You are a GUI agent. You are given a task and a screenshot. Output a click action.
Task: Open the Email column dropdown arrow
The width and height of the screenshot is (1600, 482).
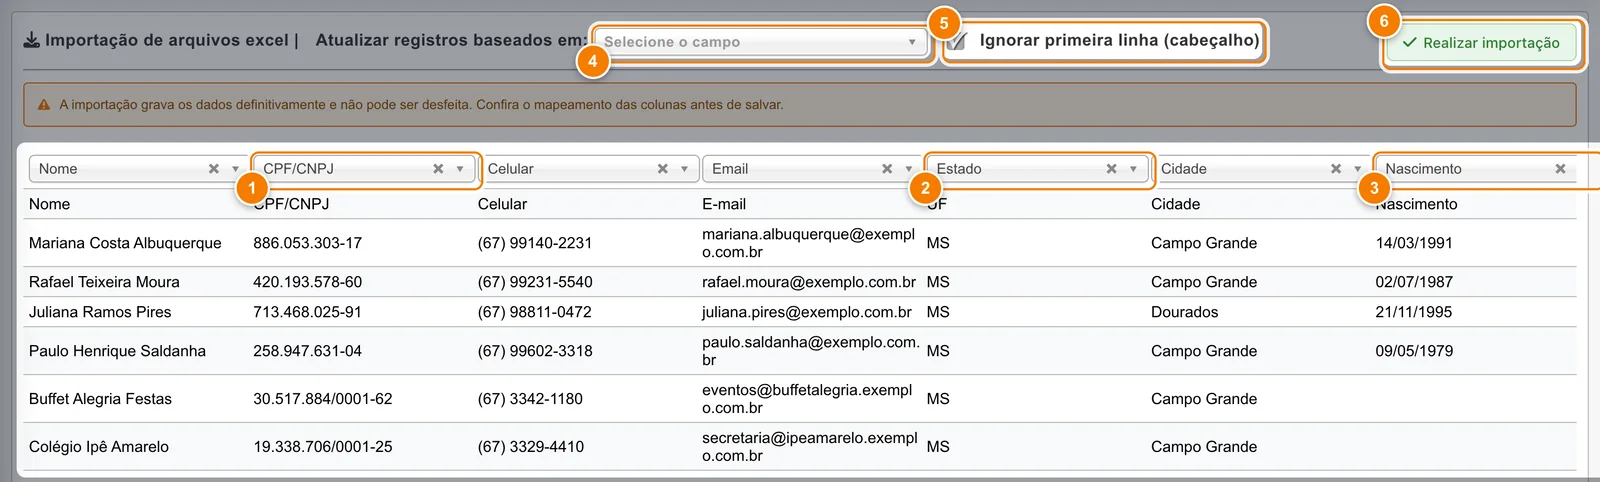(x=909, y=169)
